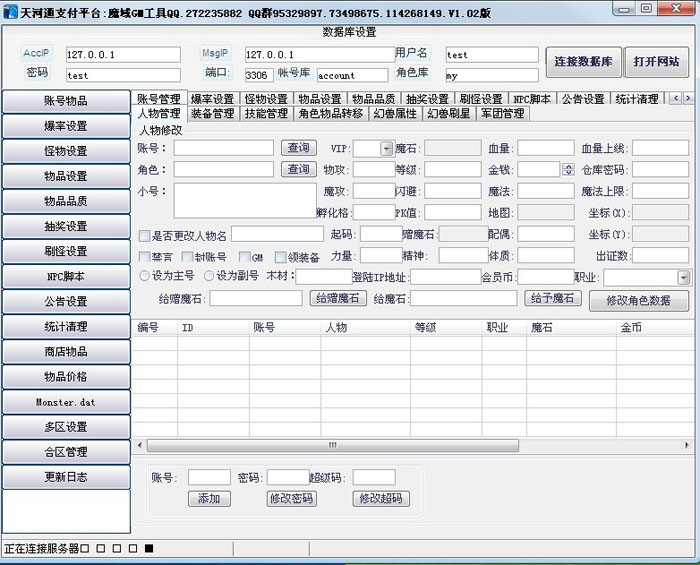700x565 pixels.
Task: Click the app icon in the title bar
Action: 11,9
